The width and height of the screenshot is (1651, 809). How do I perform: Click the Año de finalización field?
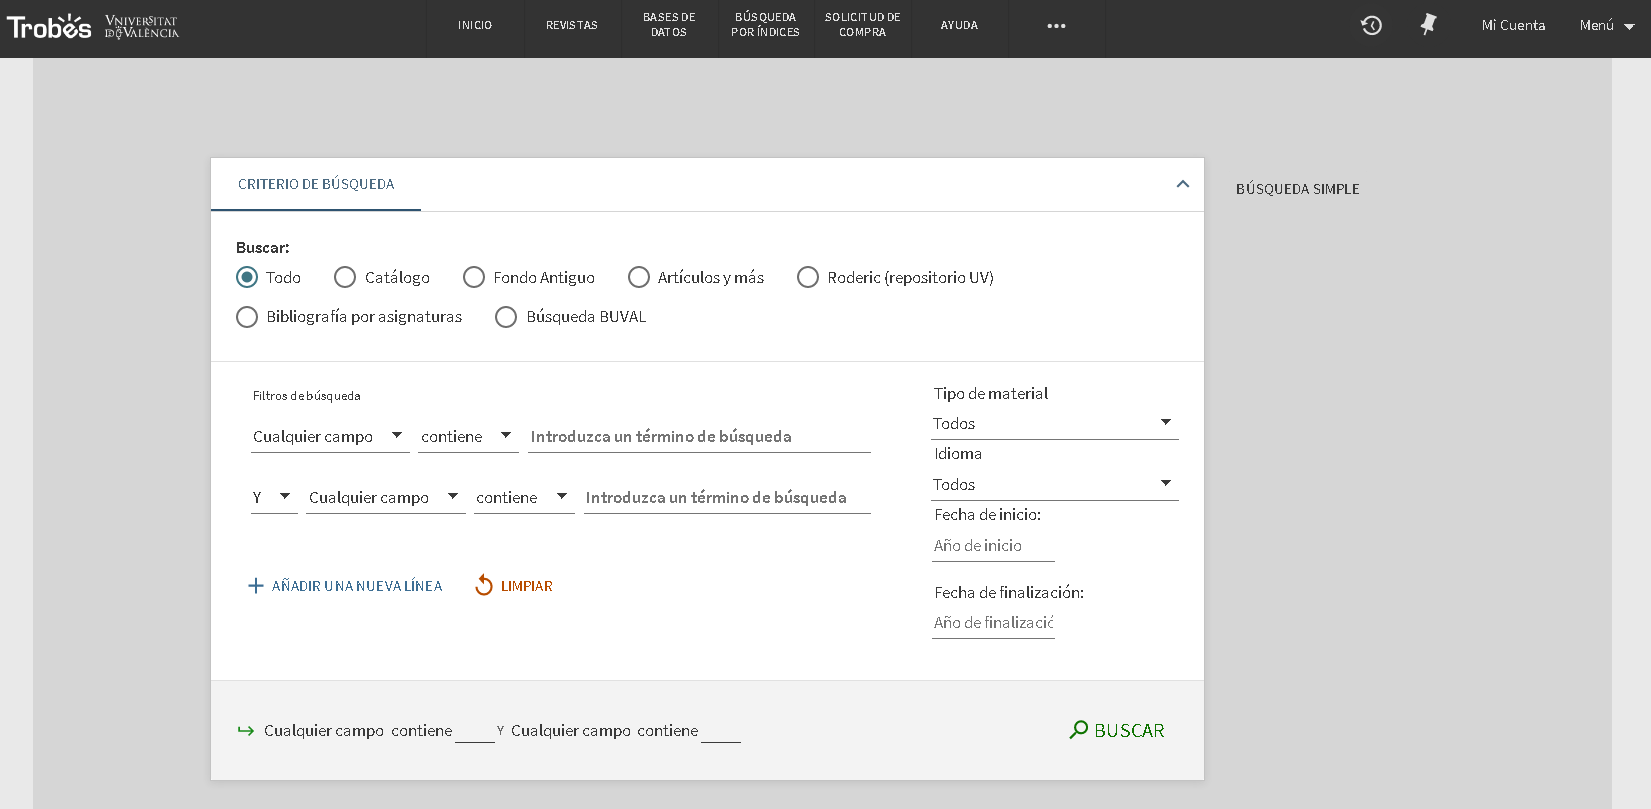point(993,623)
